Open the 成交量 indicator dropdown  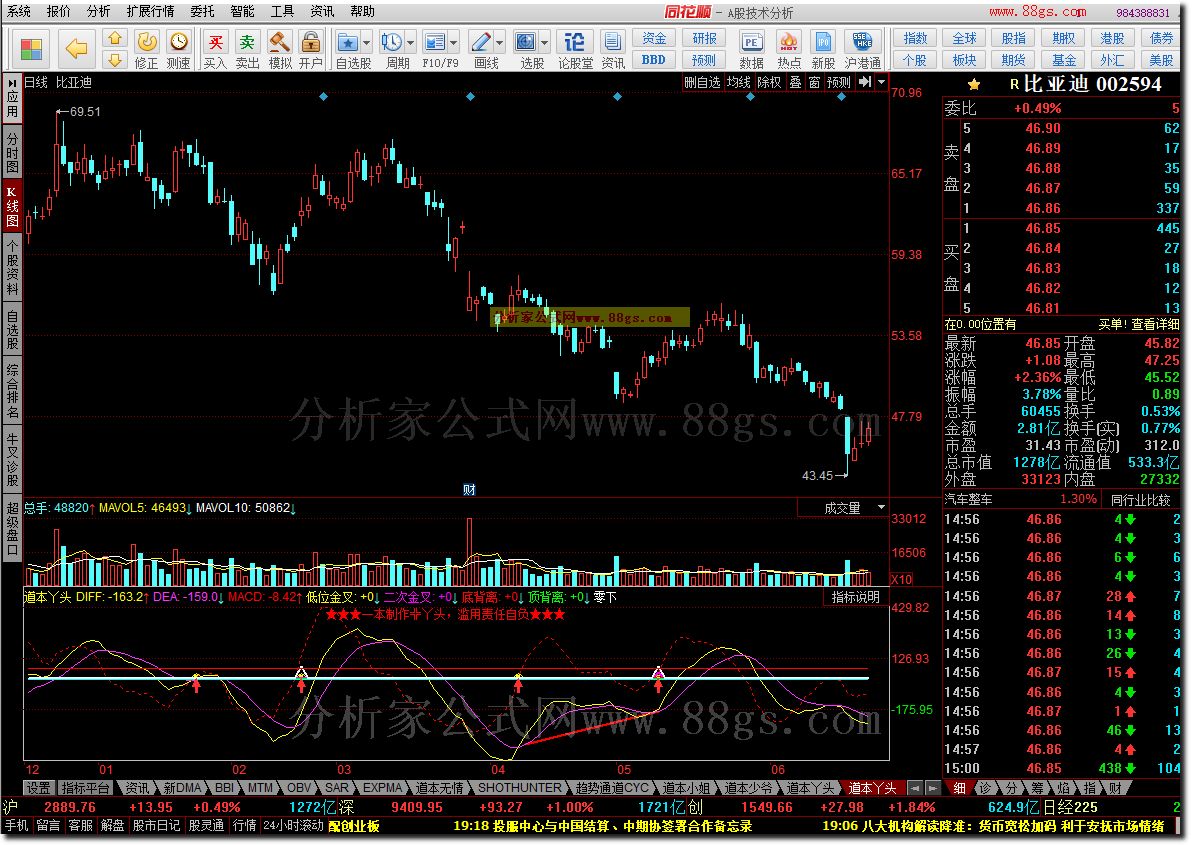tap(881, 508)
